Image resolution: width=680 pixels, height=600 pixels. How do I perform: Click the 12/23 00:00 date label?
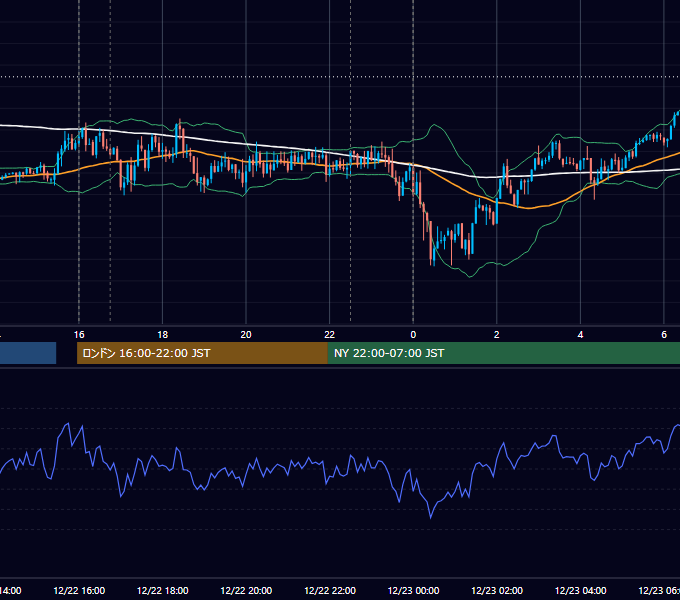[413, 591]
